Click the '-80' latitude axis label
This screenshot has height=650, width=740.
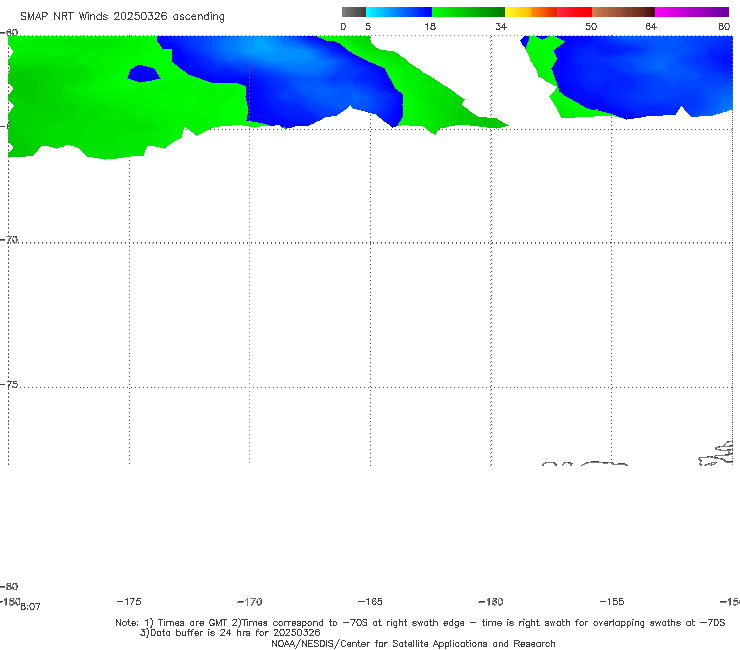pos(9,586)
